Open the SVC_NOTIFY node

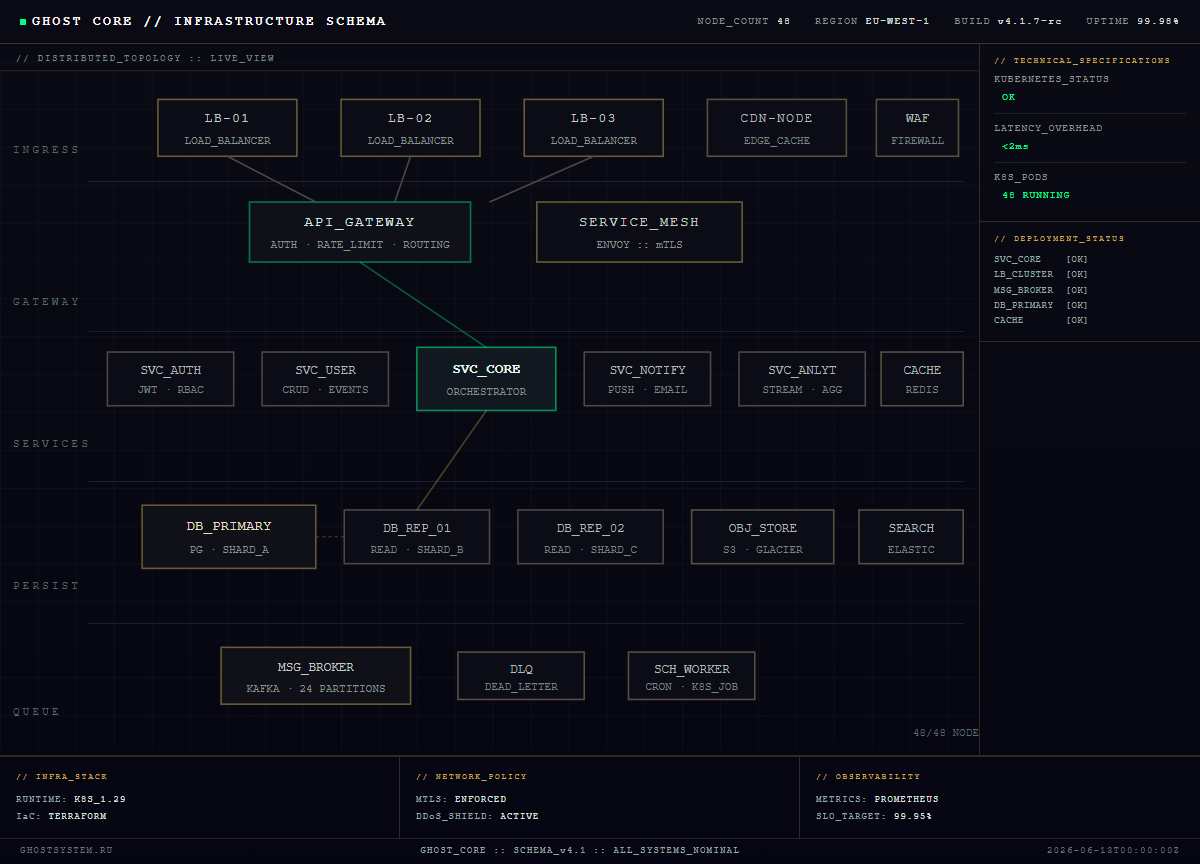pyautogui.click(x=647, y=379)
